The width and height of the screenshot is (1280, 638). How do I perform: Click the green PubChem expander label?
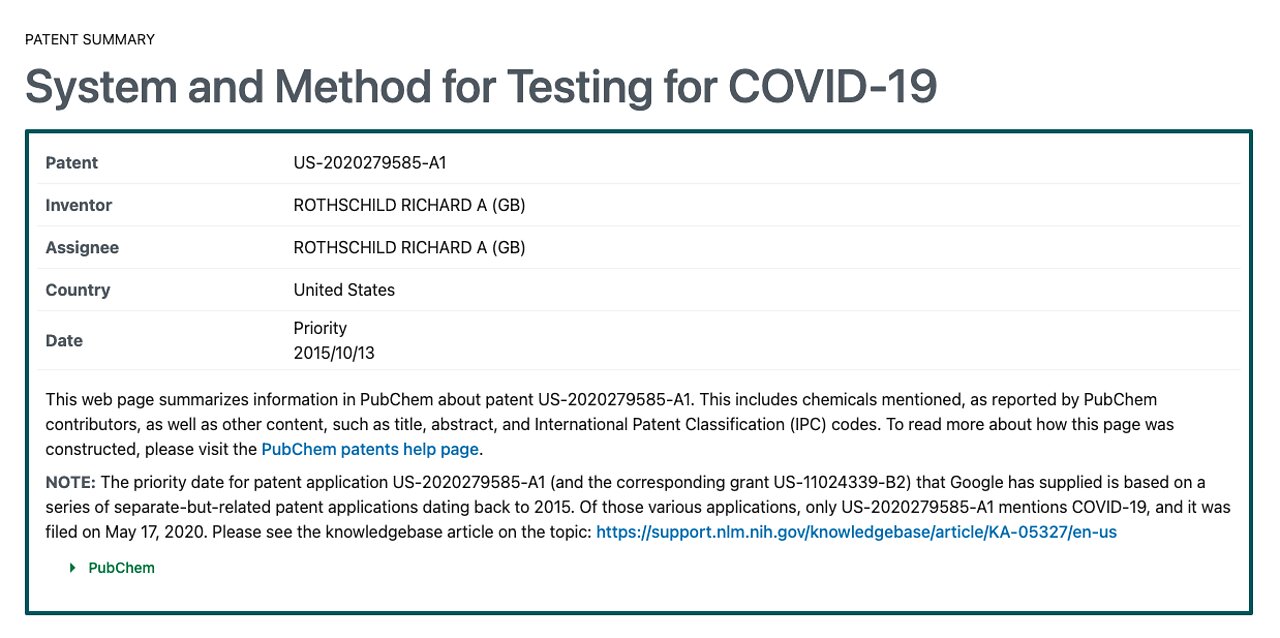[121, 568]
